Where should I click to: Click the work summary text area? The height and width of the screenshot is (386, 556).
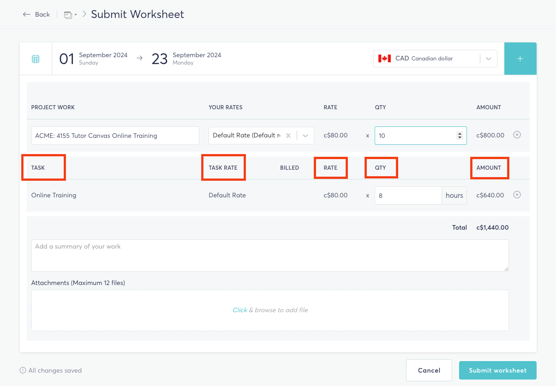[270, 255]
